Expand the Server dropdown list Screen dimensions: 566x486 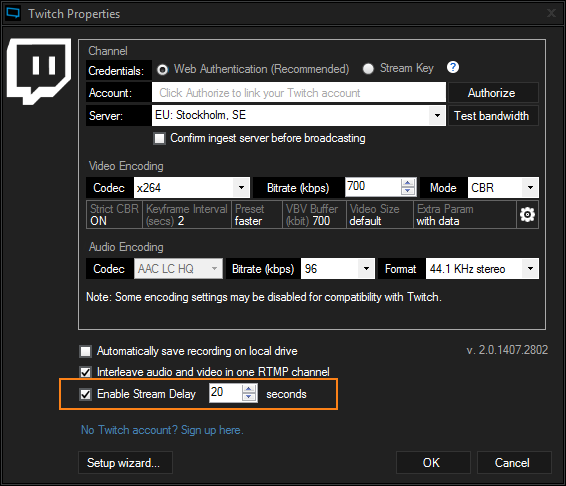(x=437, y=116)
